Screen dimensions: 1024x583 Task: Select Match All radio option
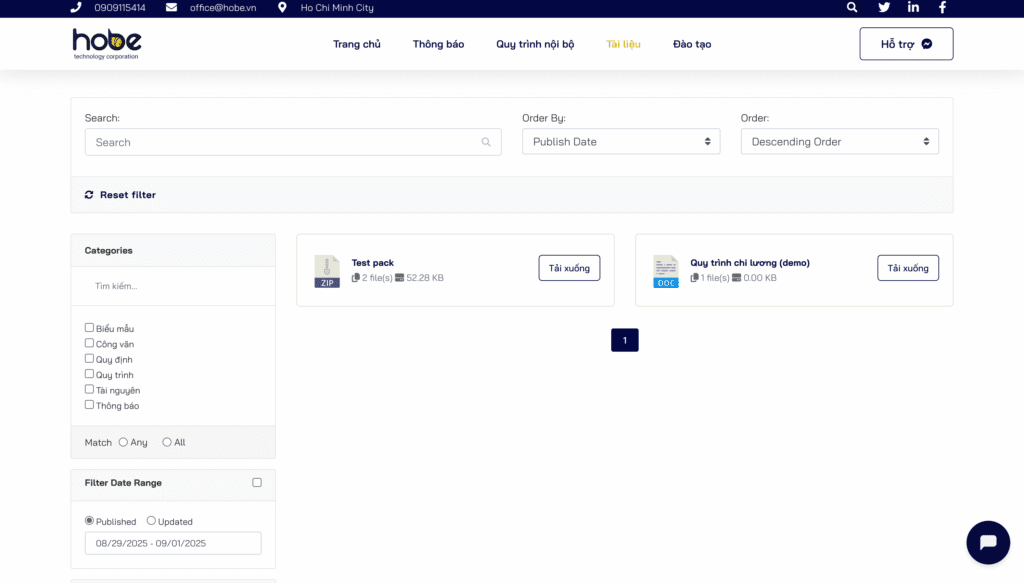(167, 442)
